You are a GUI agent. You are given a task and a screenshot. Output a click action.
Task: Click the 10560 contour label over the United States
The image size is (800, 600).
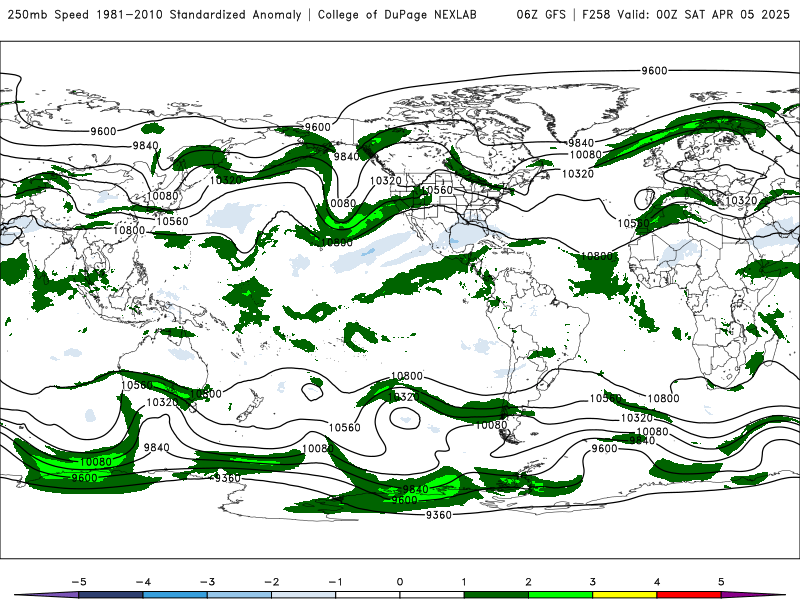tap(438, 190)
